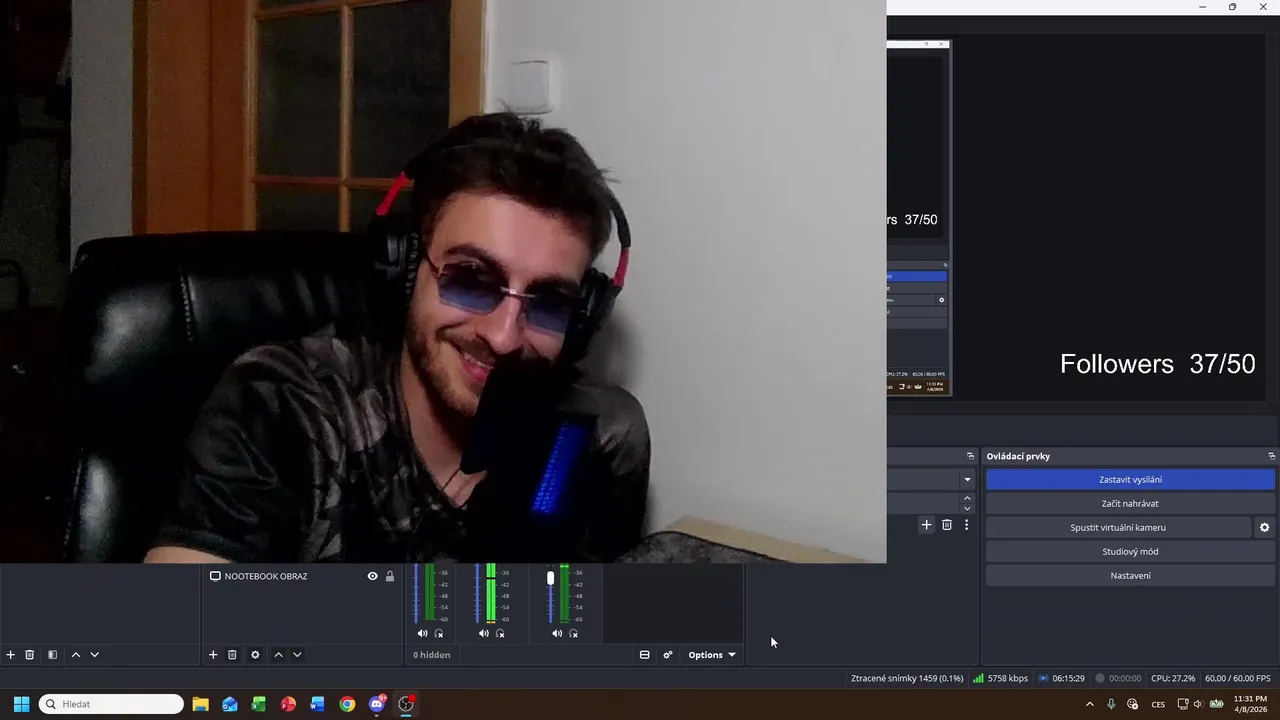The image size is (1280, 720).
Task: Click Zastavit vysílání to stop streaming
Action: tap(1130, 480)
